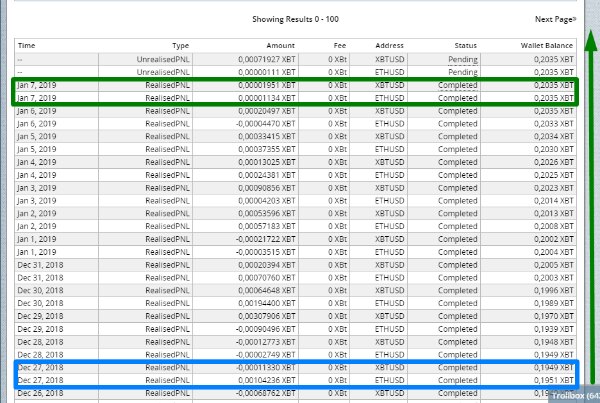Select the Address column header

(x=389, y=45)
